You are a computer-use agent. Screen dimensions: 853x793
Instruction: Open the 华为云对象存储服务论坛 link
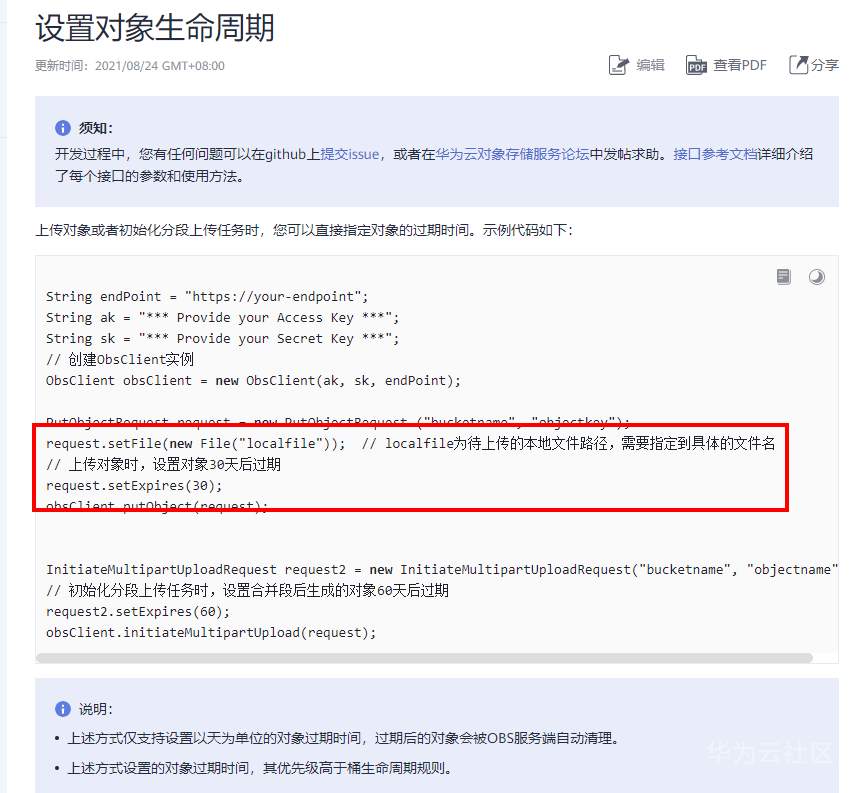512,154
